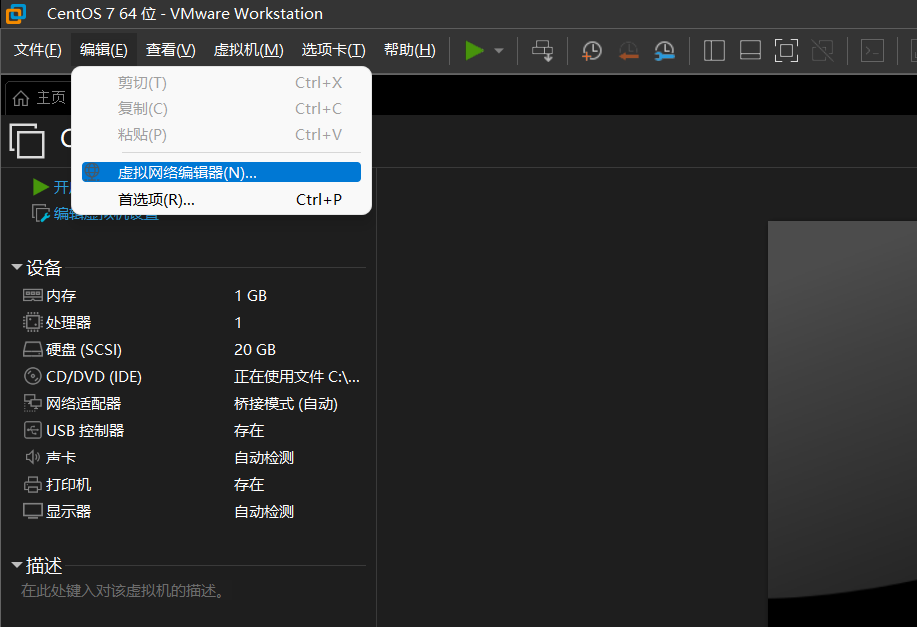The image size is (917, 627).
Task: Click the console view toolbar icon
Action: point(872,50)
